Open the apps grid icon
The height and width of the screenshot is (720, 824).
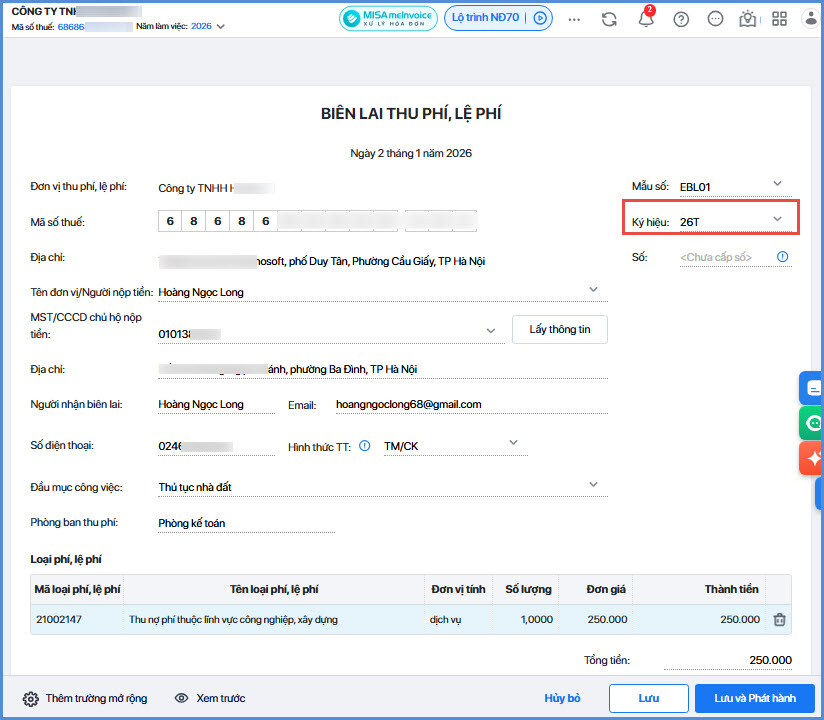(779, 19)
